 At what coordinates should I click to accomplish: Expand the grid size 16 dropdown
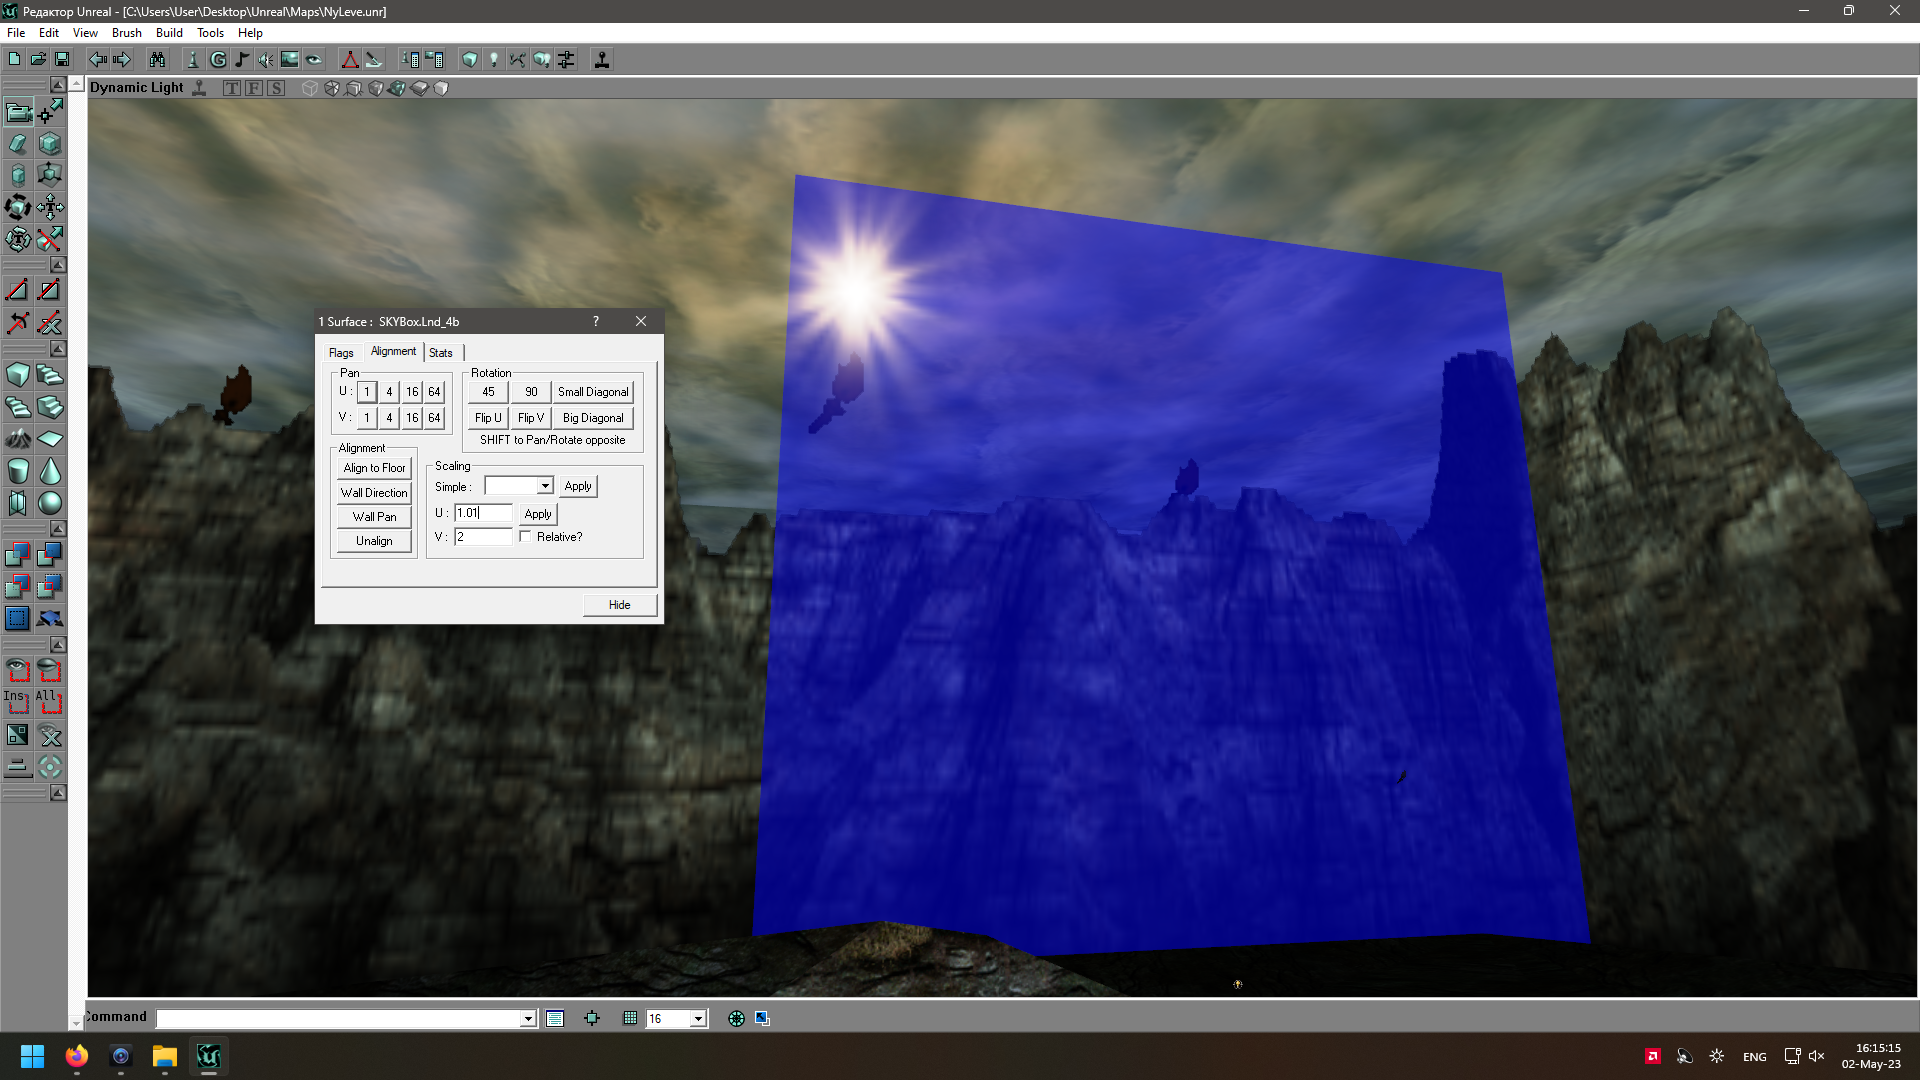tap(698, 1019)
